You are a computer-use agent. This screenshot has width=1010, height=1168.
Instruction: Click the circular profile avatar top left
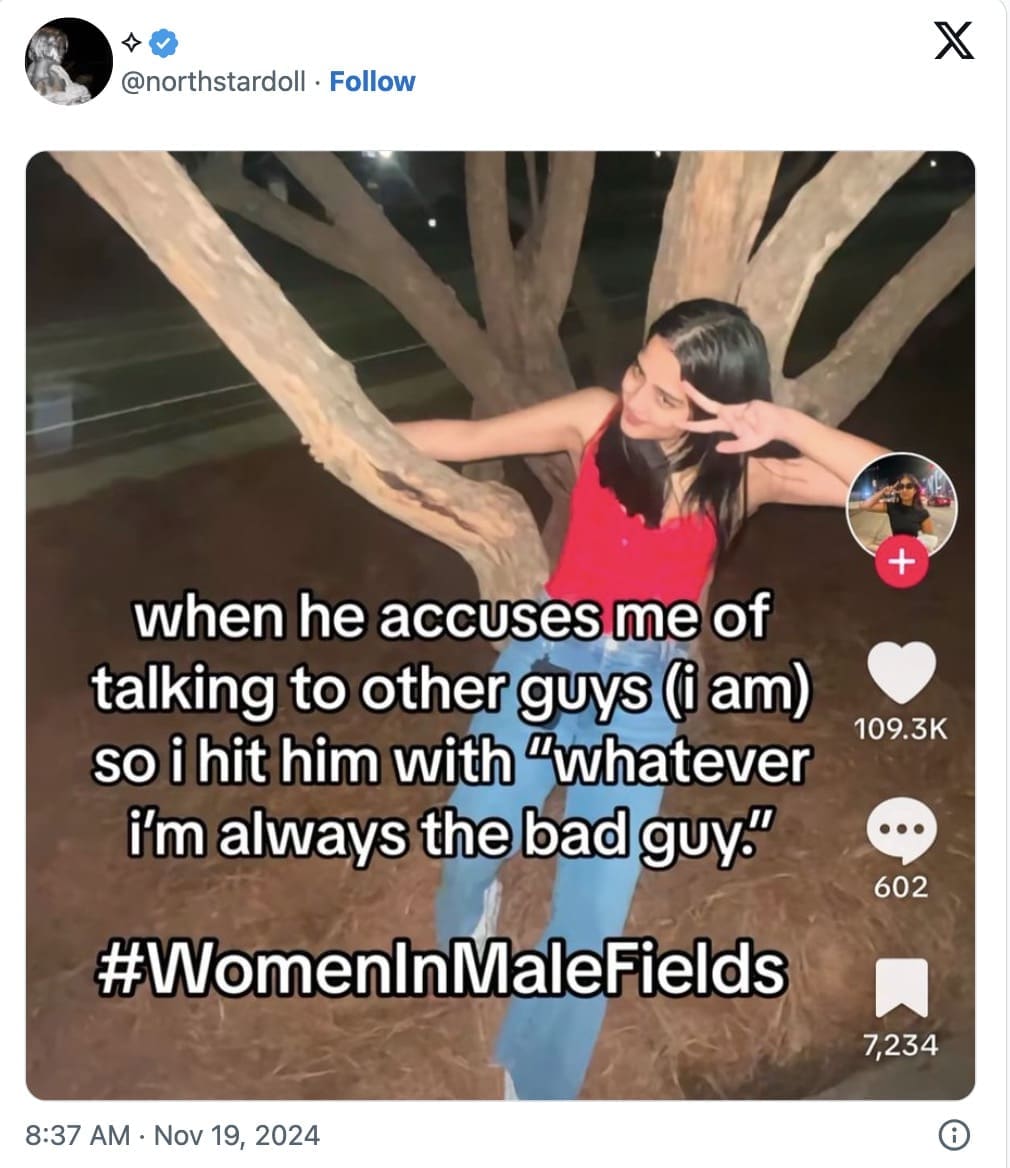point(67,60)
